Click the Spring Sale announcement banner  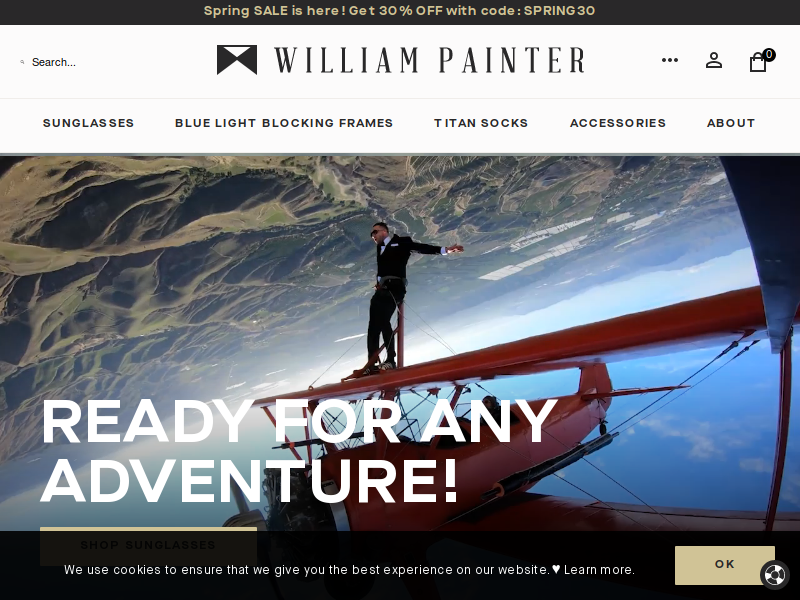400,11
